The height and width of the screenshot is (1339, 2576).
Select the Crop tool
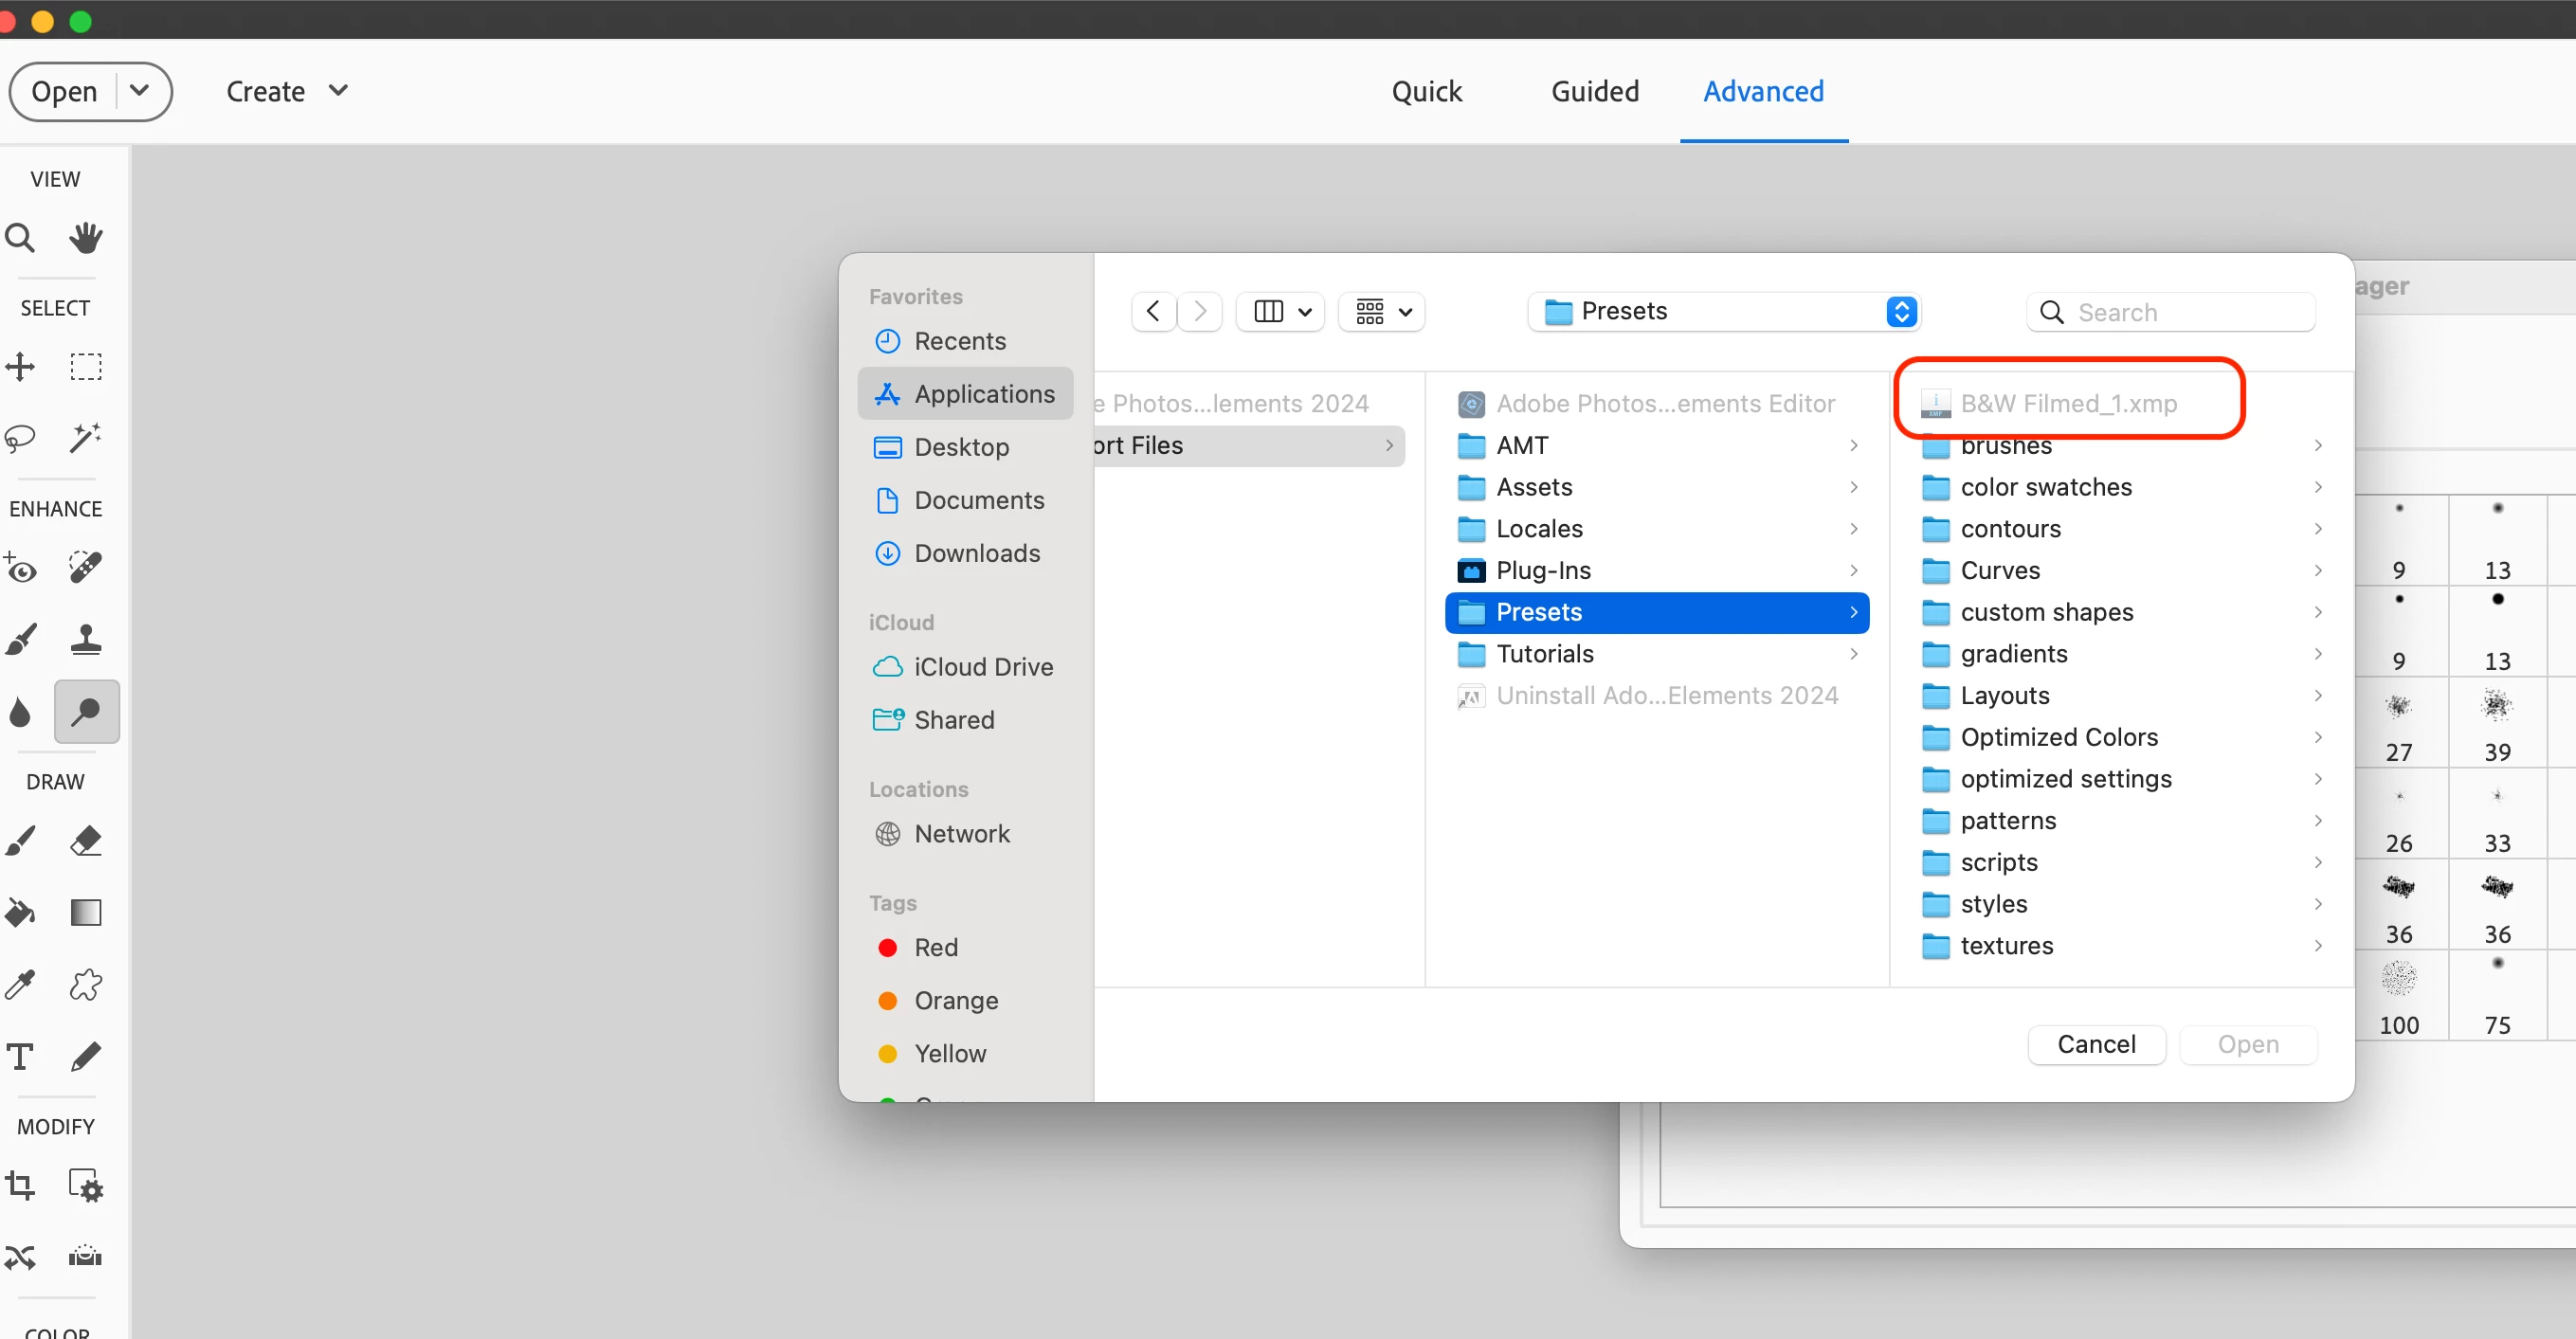click(x=20, y=1186)
